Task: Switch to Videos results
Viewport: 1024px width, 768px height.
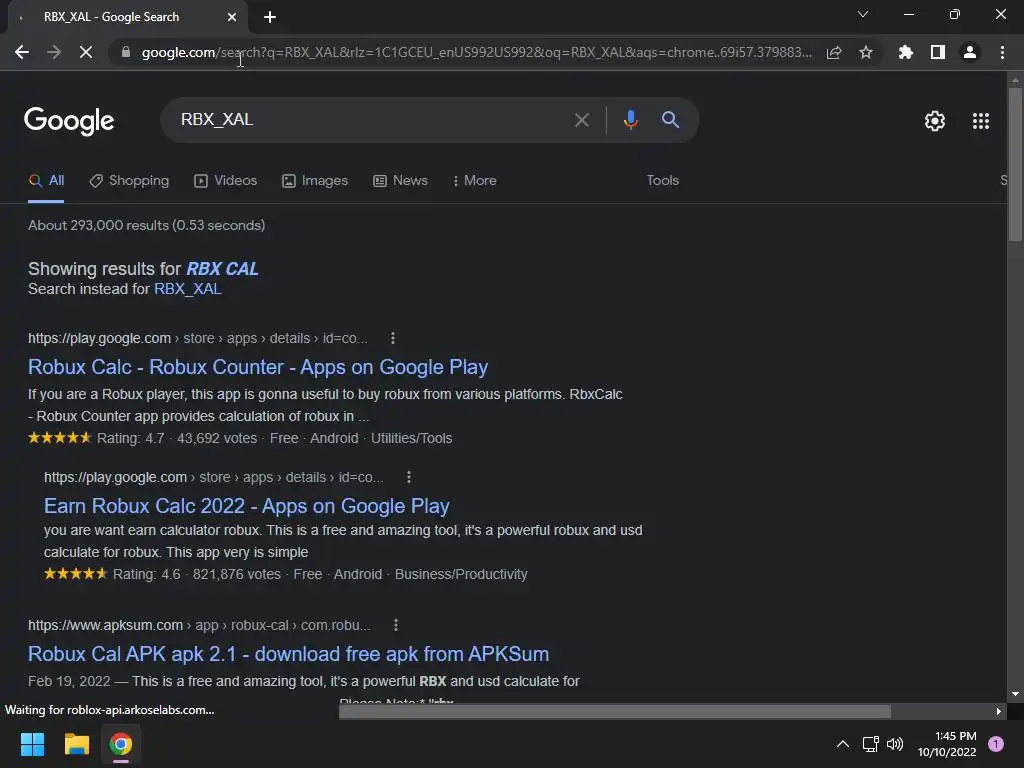Action: tap(226, 181)
